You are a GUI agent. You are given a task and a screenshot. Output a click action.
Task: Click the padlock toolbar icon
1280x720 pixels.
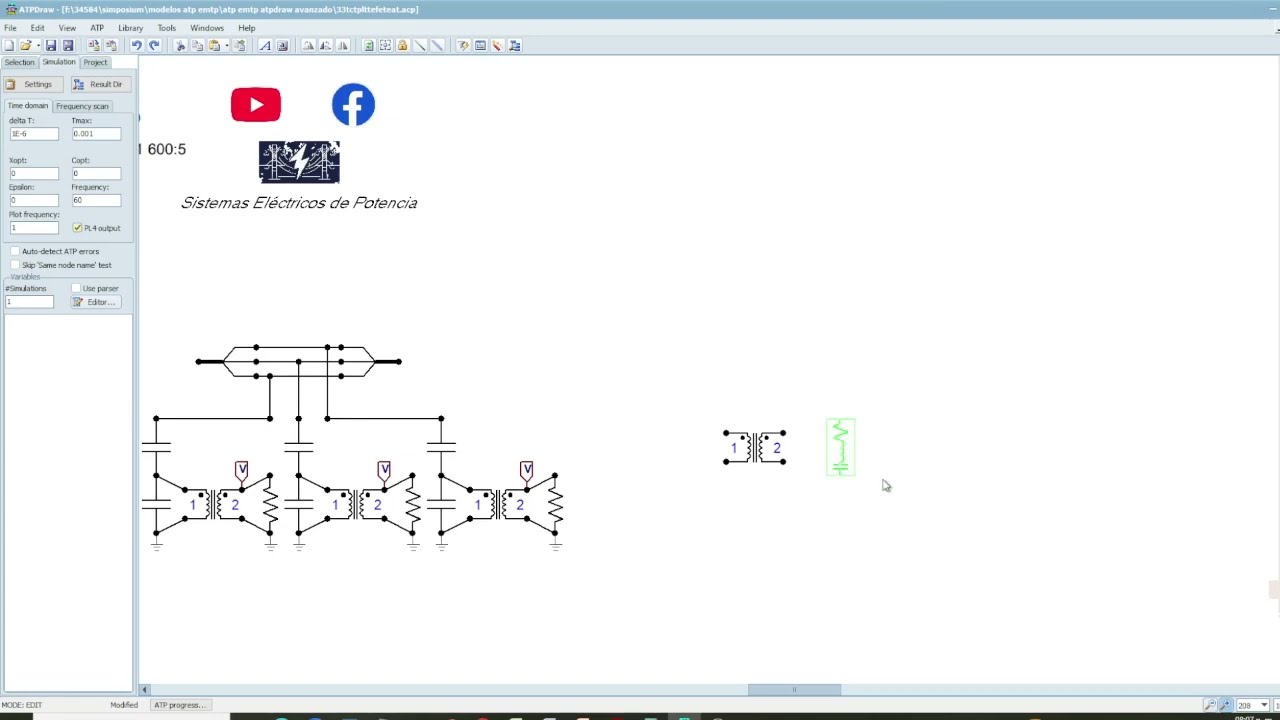click(x=402, y=45)
